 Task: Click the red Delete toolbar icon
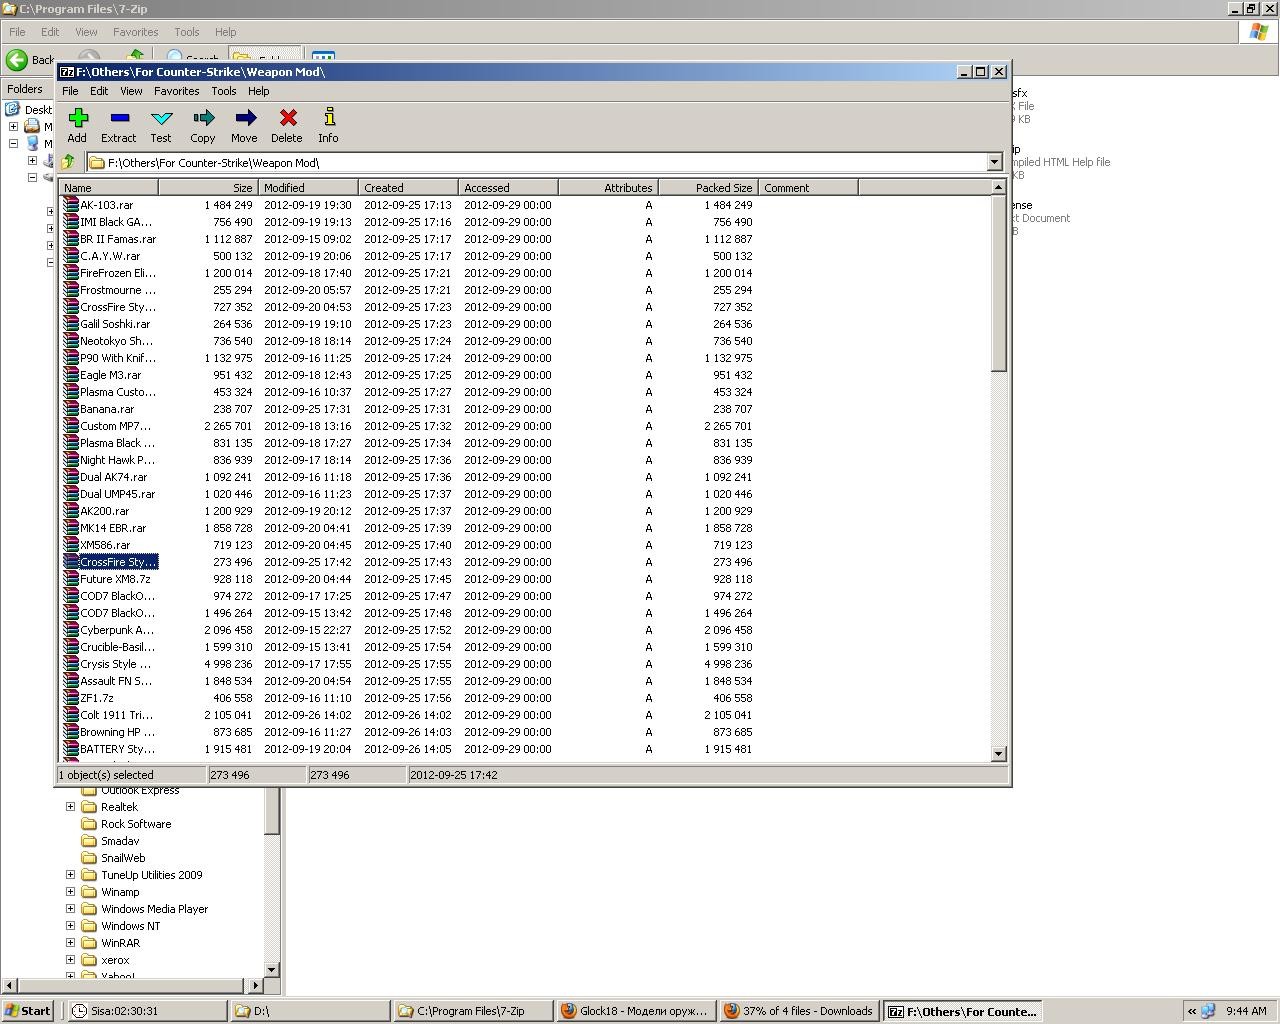pyautogui.click(x=287, y=118)
